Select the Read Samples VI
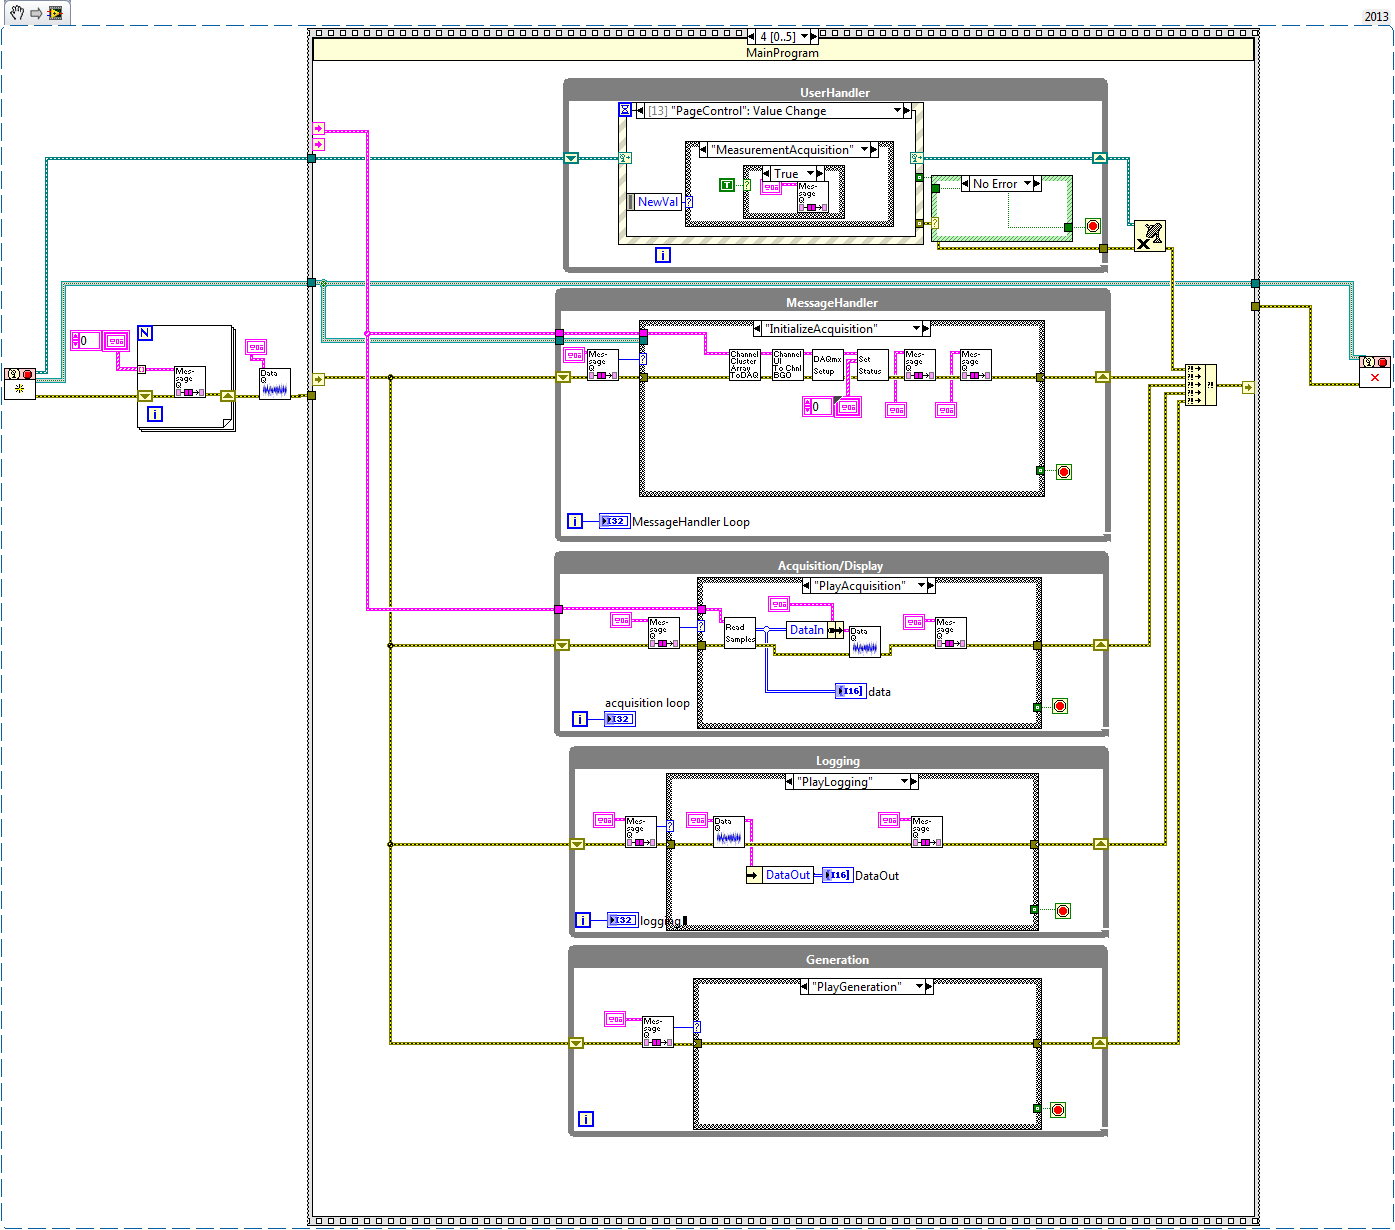The image size is (1395, 1230). [x=740, y=633]
